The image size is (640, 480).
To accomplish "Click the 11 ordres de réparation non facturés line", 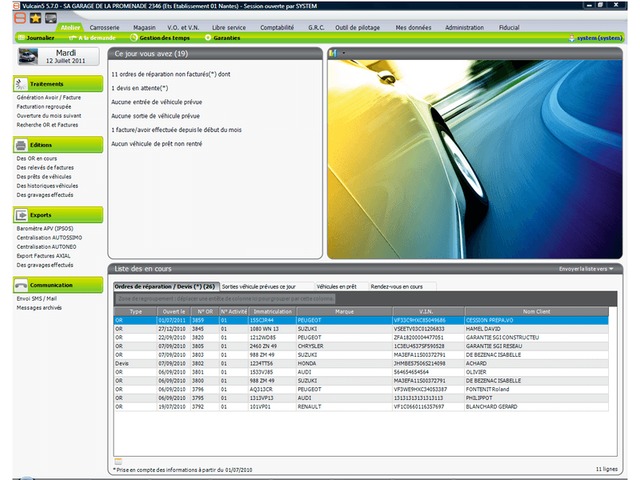I will click(x=171, y=74).
